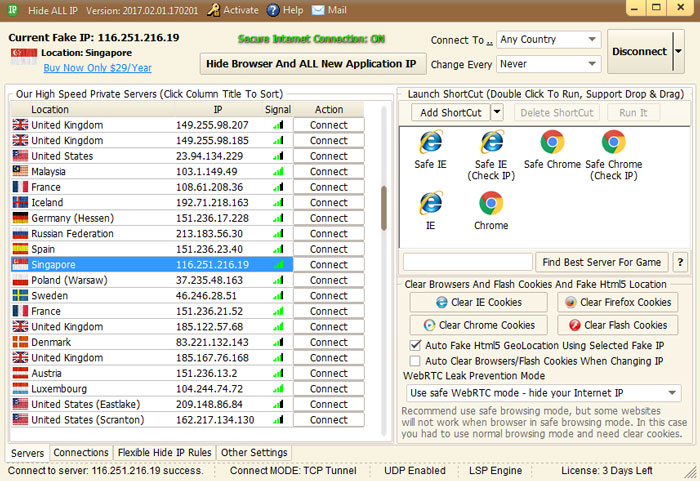Select the plain IE shortcut icon
This screenshot has width=700, height=481.
pyautogui.click(x=430, y=203)
